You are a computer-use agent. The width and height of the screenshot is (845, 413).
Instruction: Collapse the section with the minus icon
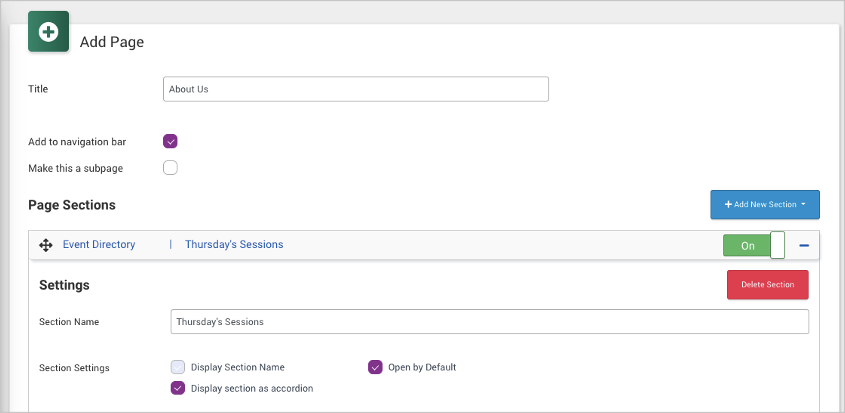click(804, 245)
